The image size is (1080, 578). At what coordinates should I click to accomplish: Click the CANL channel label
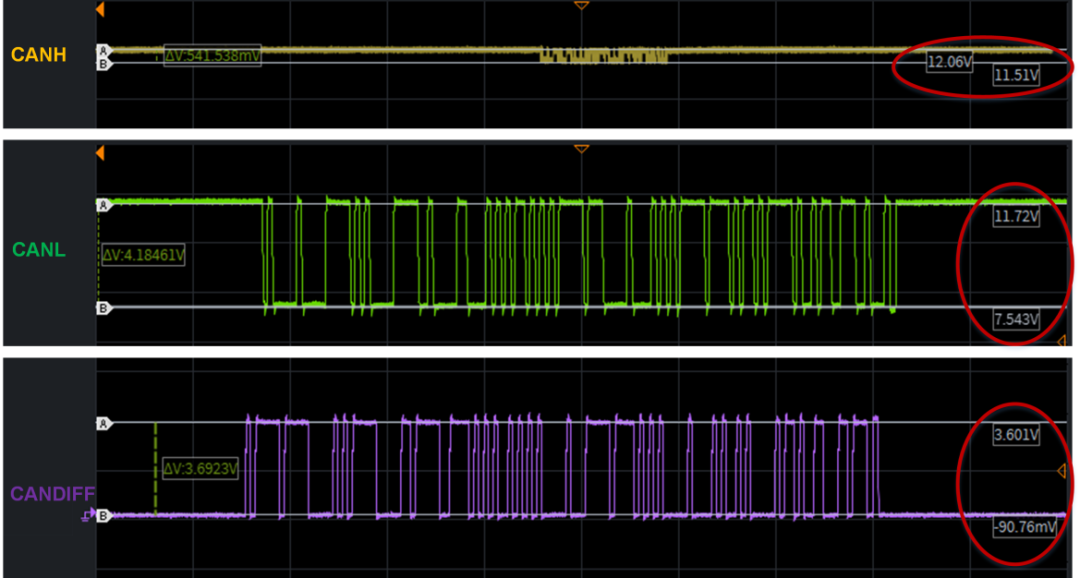click(39, 249)
